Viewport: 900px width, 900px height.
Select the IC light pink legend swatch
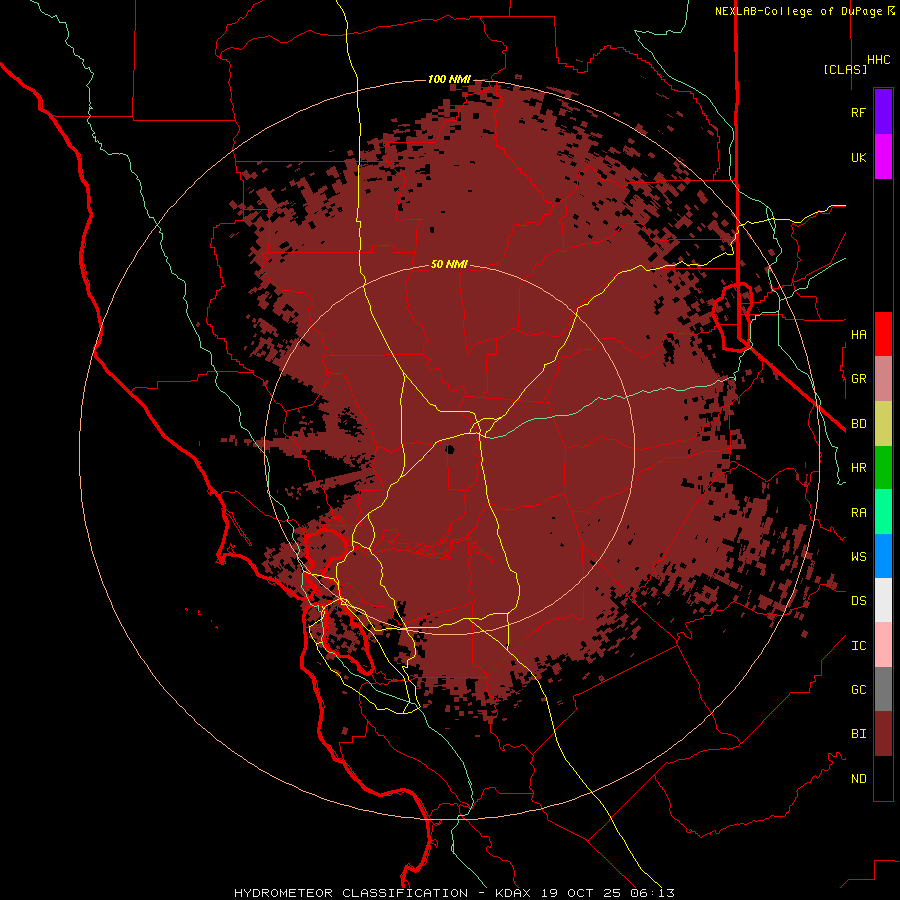point(883,645)
